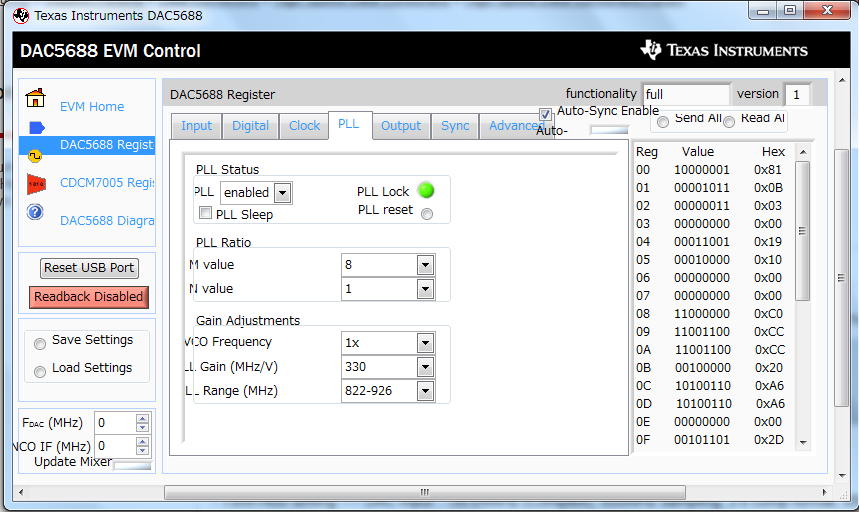The width and height of the screenshot is (859, 512).
Task: Switch to the Output tab
Action: click(401, 126)
